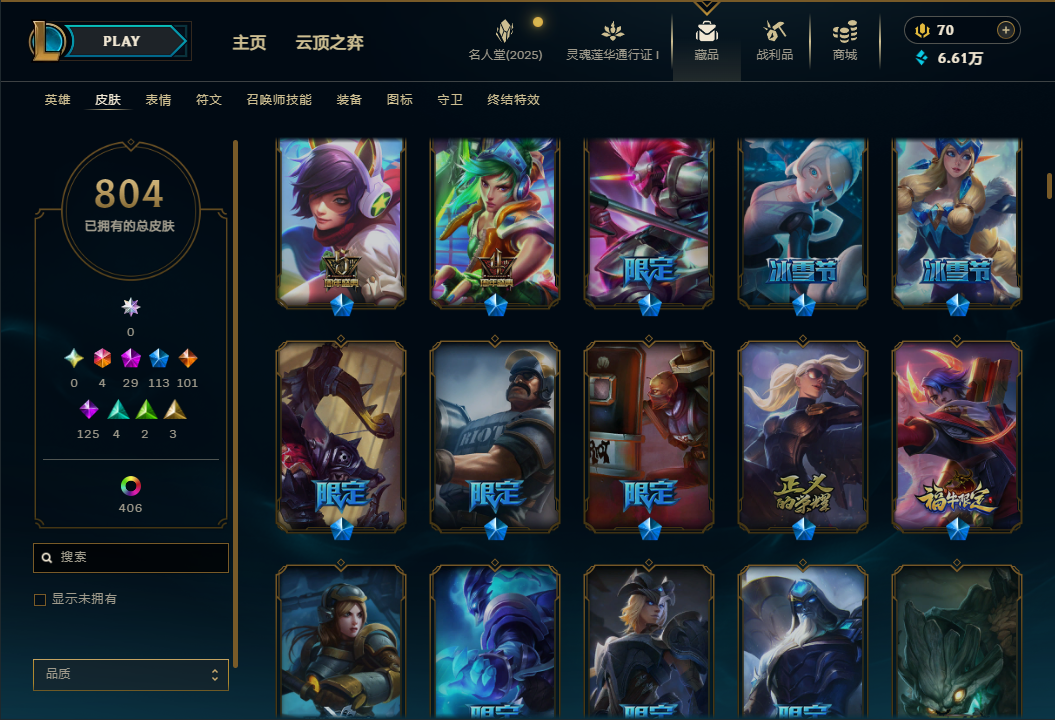Open the 灵魂莲华通行证 lotus icon
Screen dimensions: 1055x720
click(612, 31)
